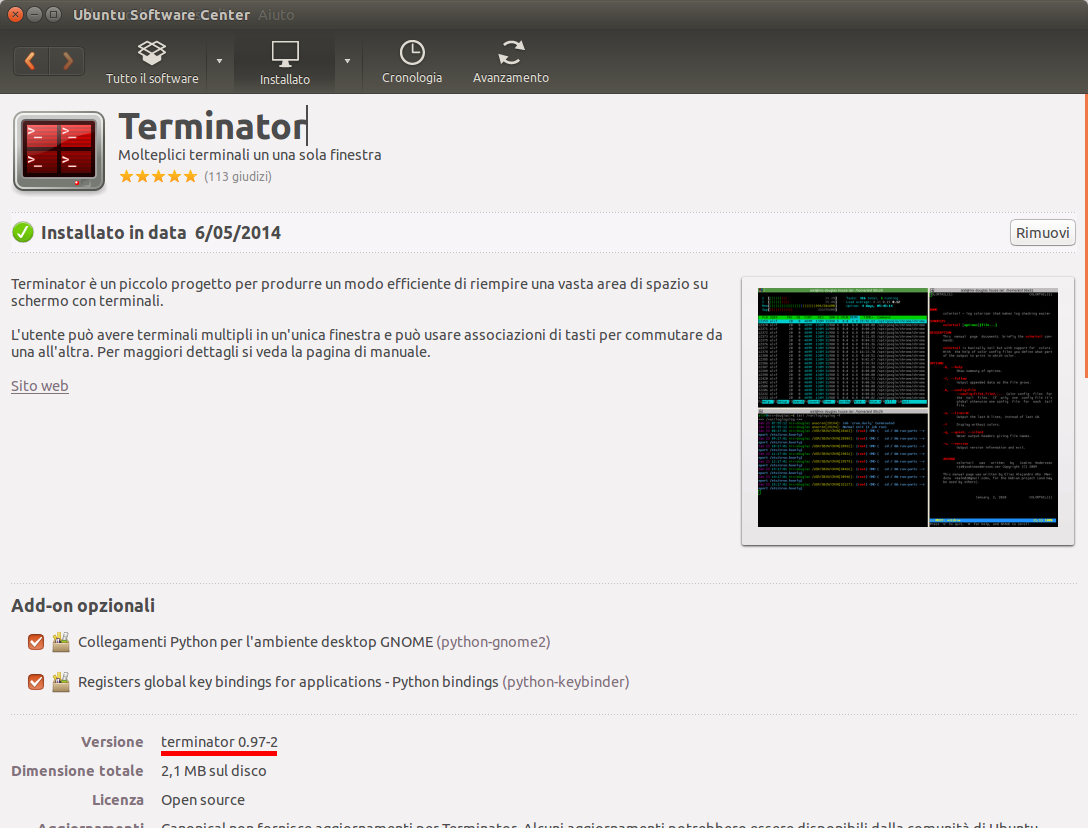This screenshot has height=828, width=1088.
Task: Uncheck the python-keybinder add-on checkbox
Action: [x=36, y=682]
